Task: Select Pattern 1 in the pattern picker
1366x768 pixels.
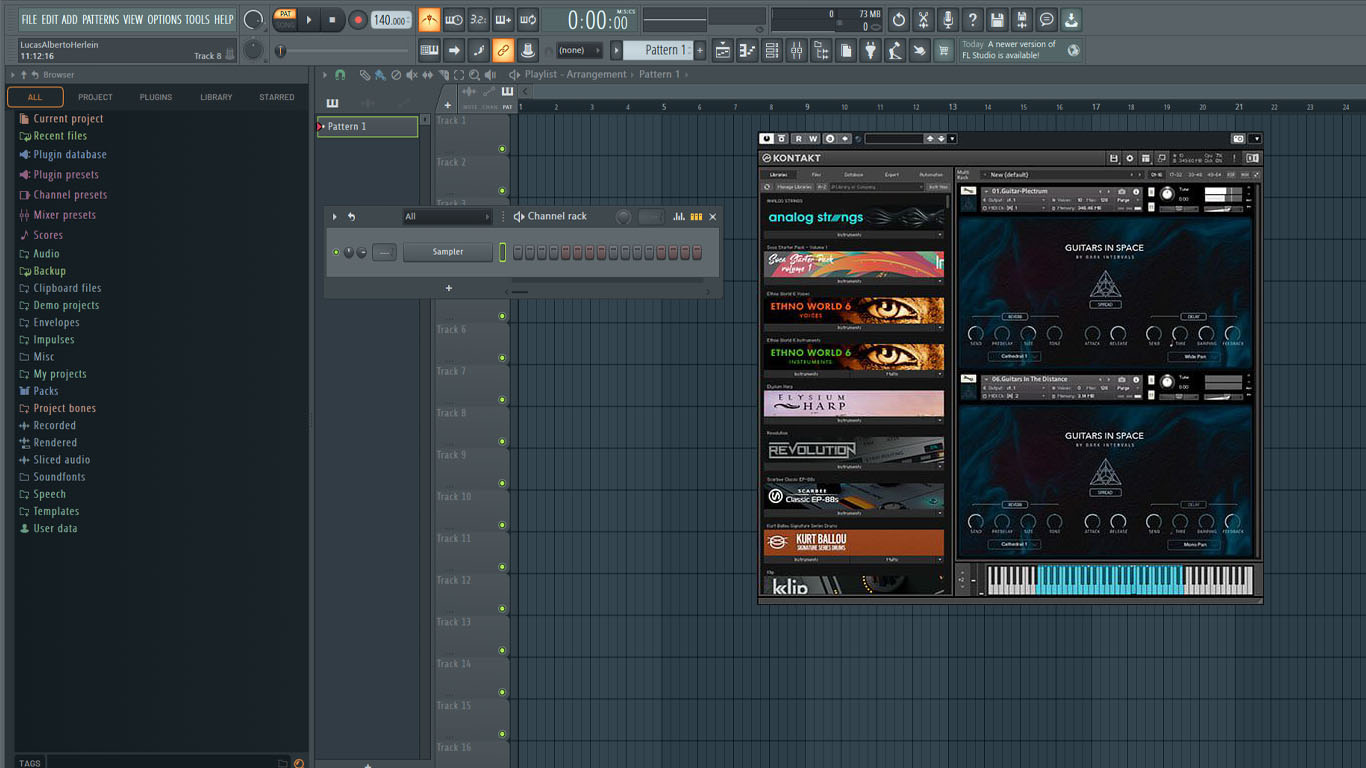Action: pos(367,126)
